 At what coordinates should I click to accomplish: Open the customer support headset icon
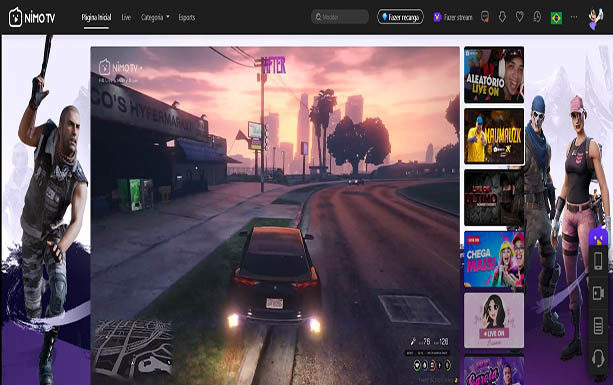pyautogui.click(x=598, y=357)
